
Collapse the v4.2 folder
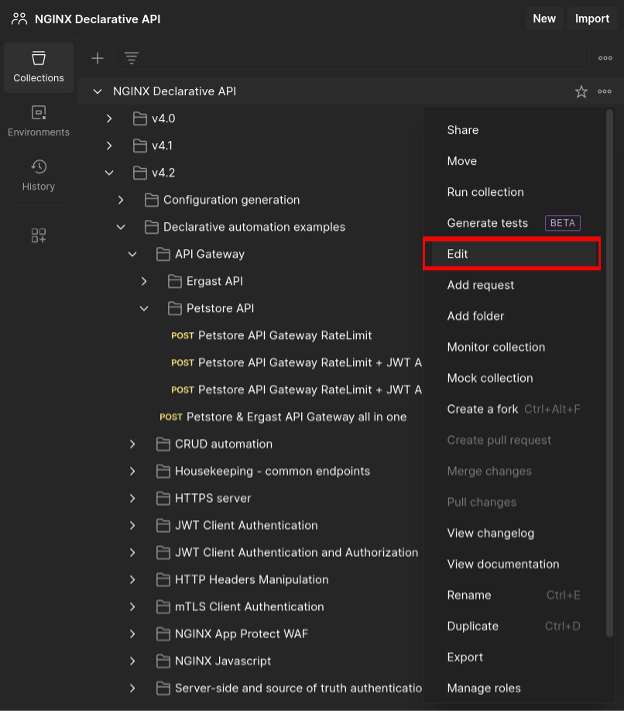coord(109,173)
